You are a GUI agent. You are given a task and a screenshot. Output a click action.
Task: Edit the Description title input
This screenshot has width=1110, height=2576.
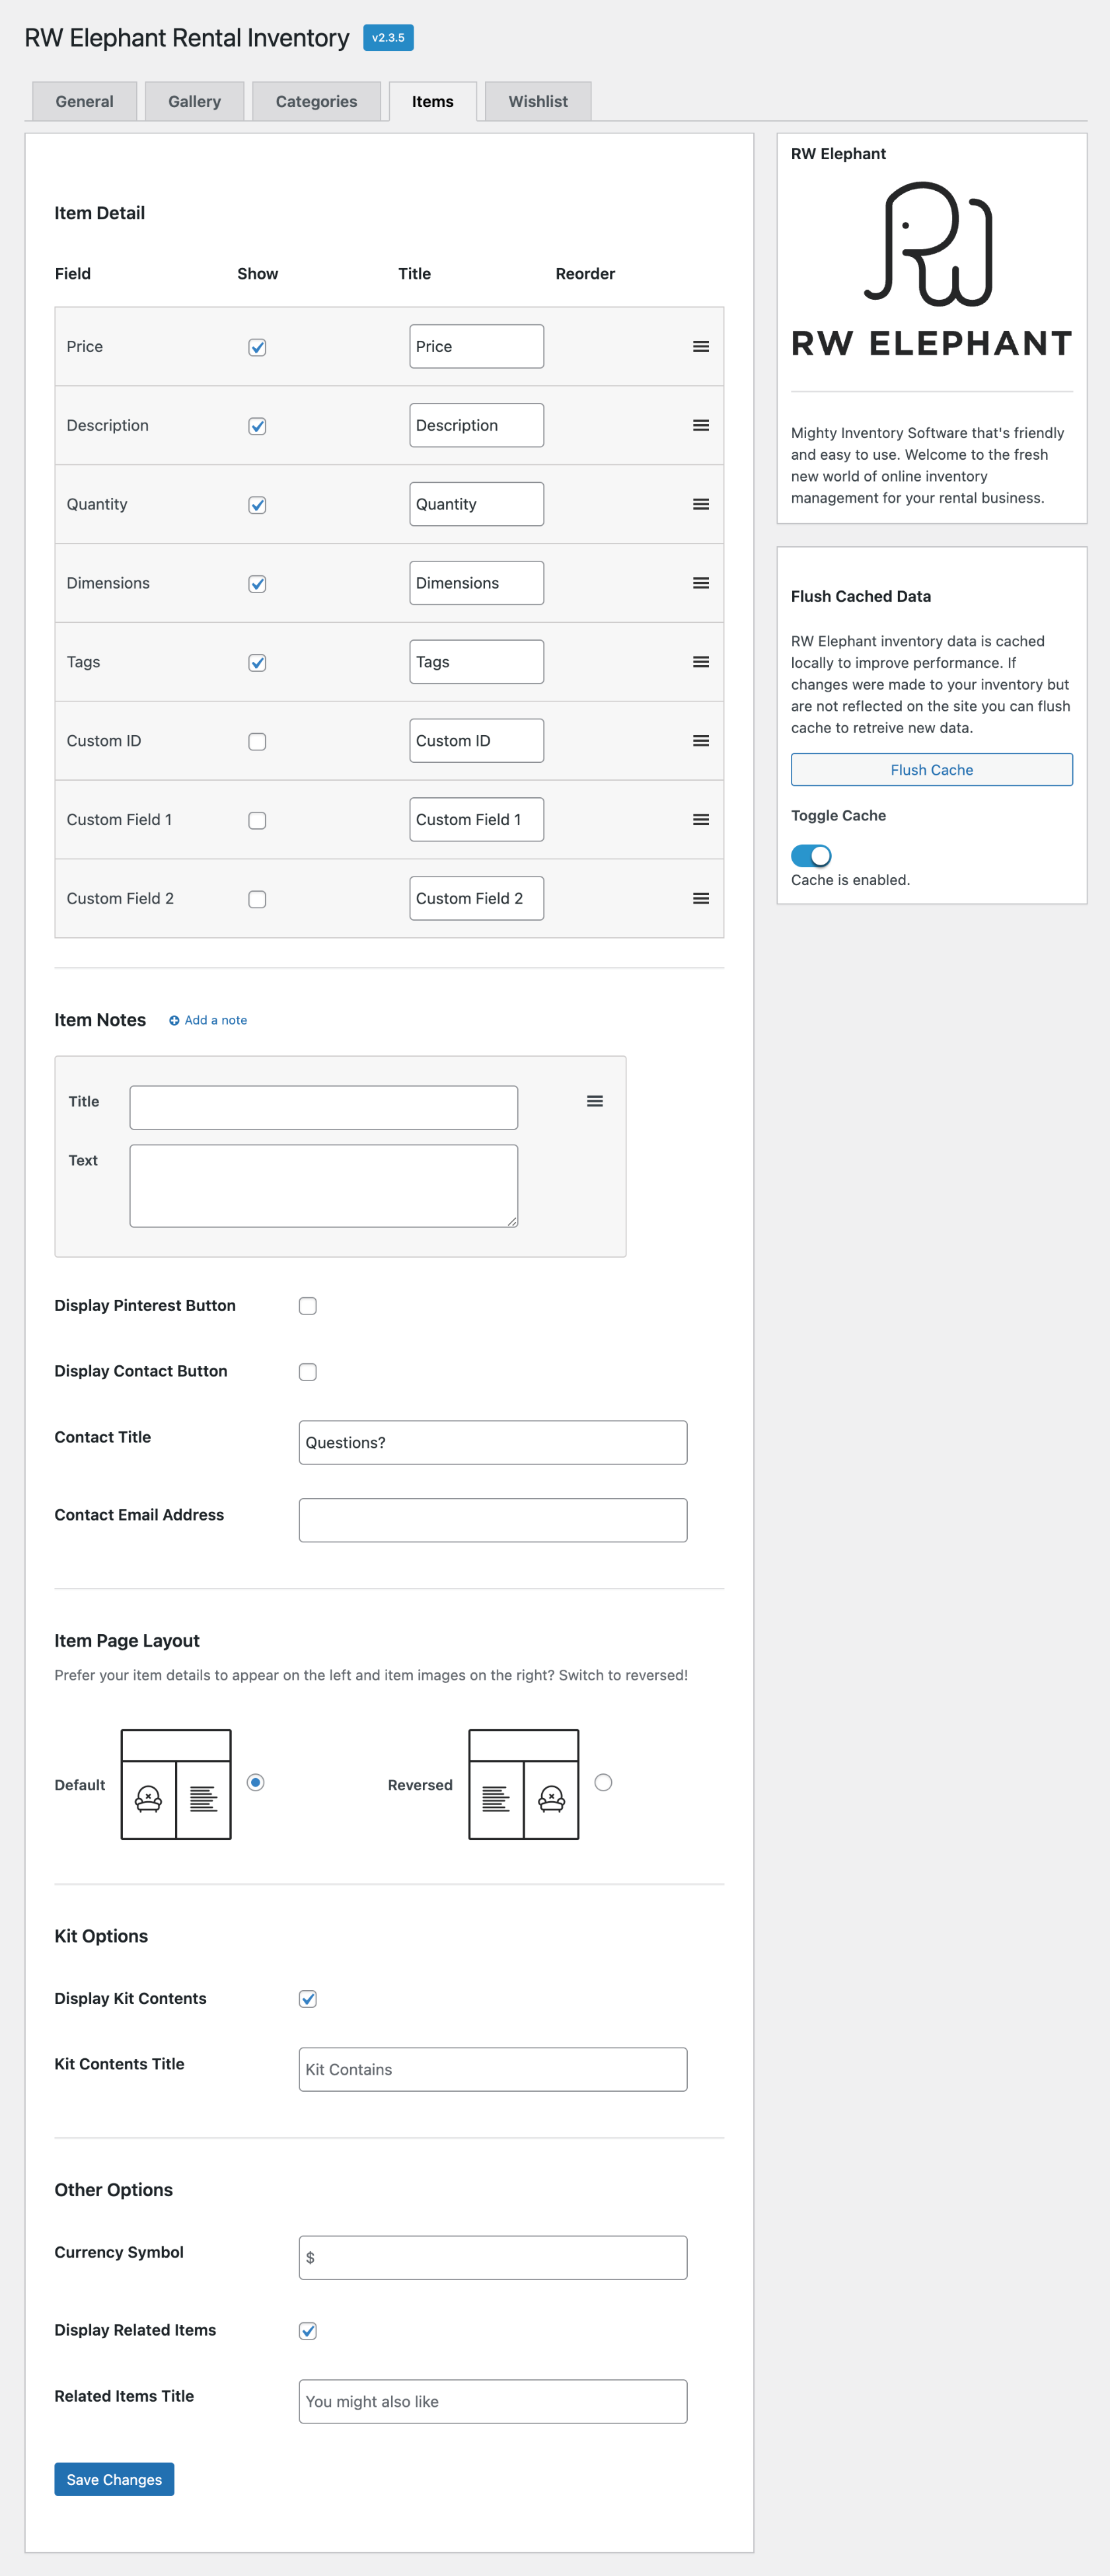pos(477,425)
